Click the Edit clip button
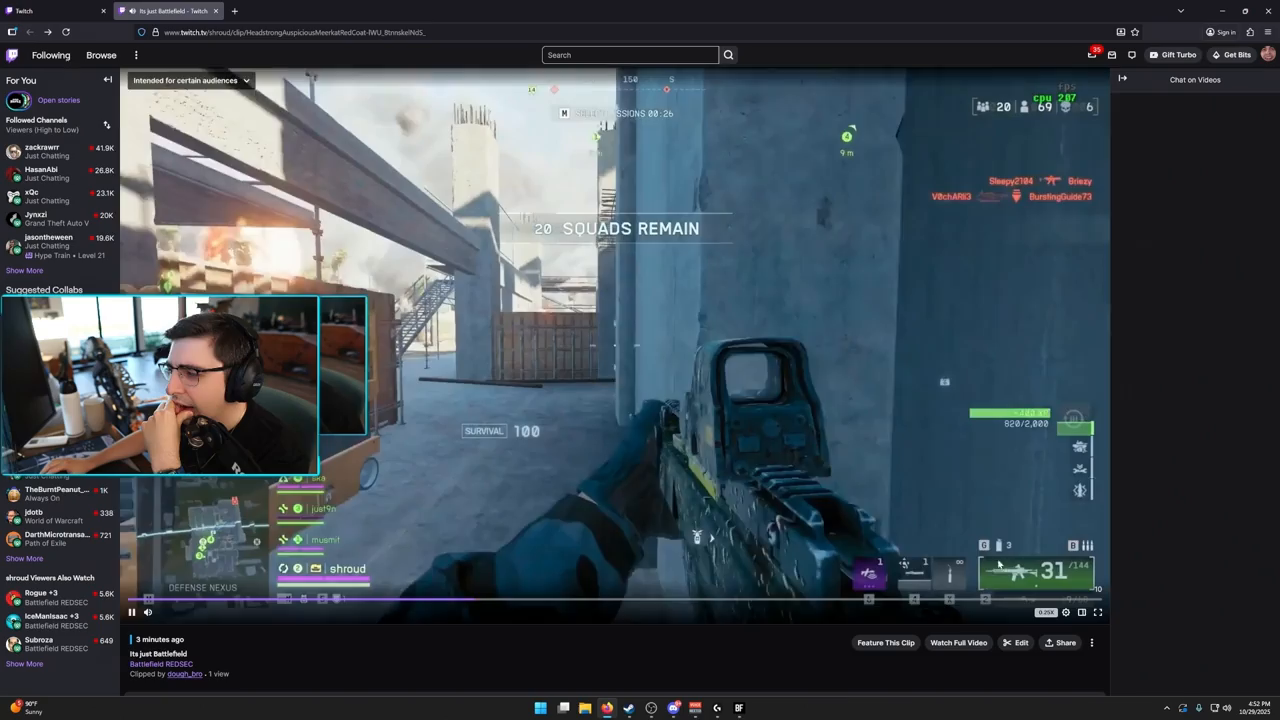The image size is (1280, 720). click(x=1015, y=643)
